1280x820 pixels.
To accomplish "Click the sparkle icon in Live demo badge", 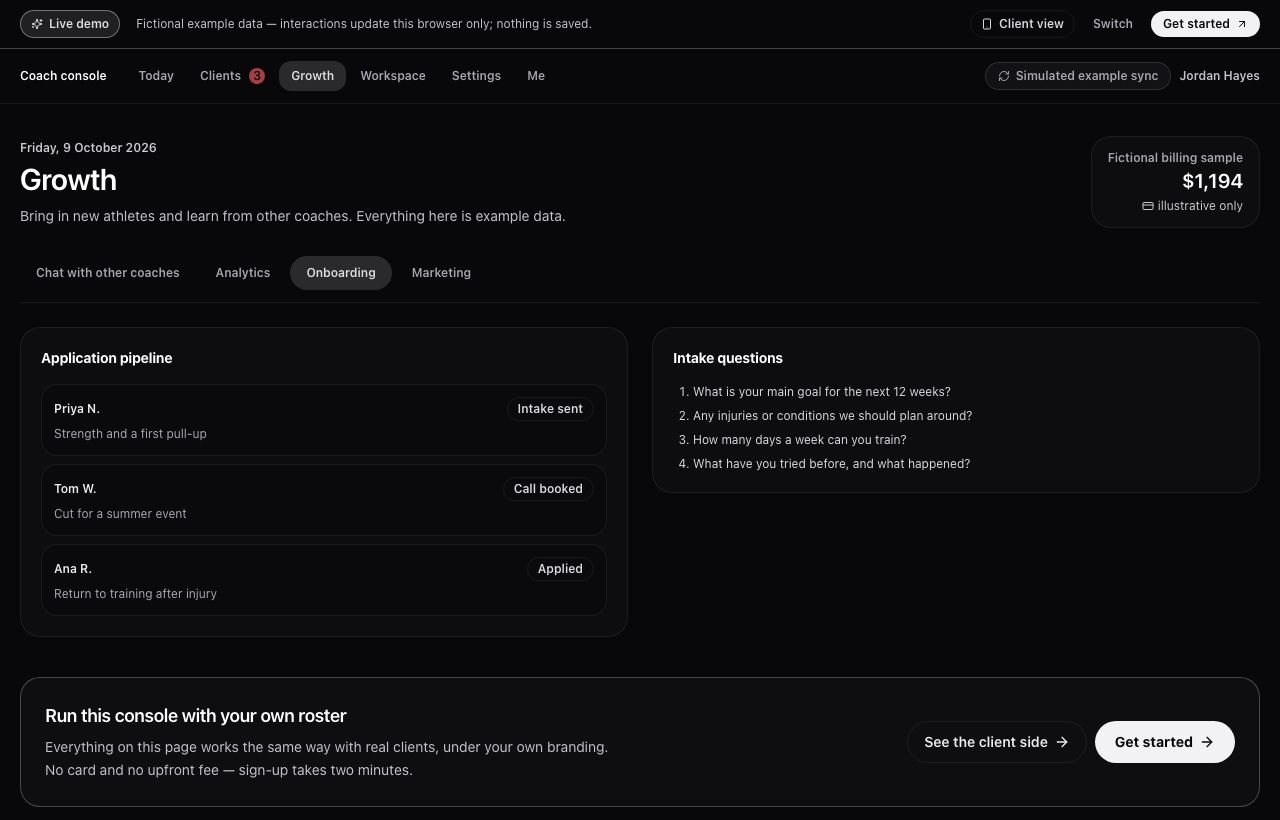I will (x=37, y=24).
